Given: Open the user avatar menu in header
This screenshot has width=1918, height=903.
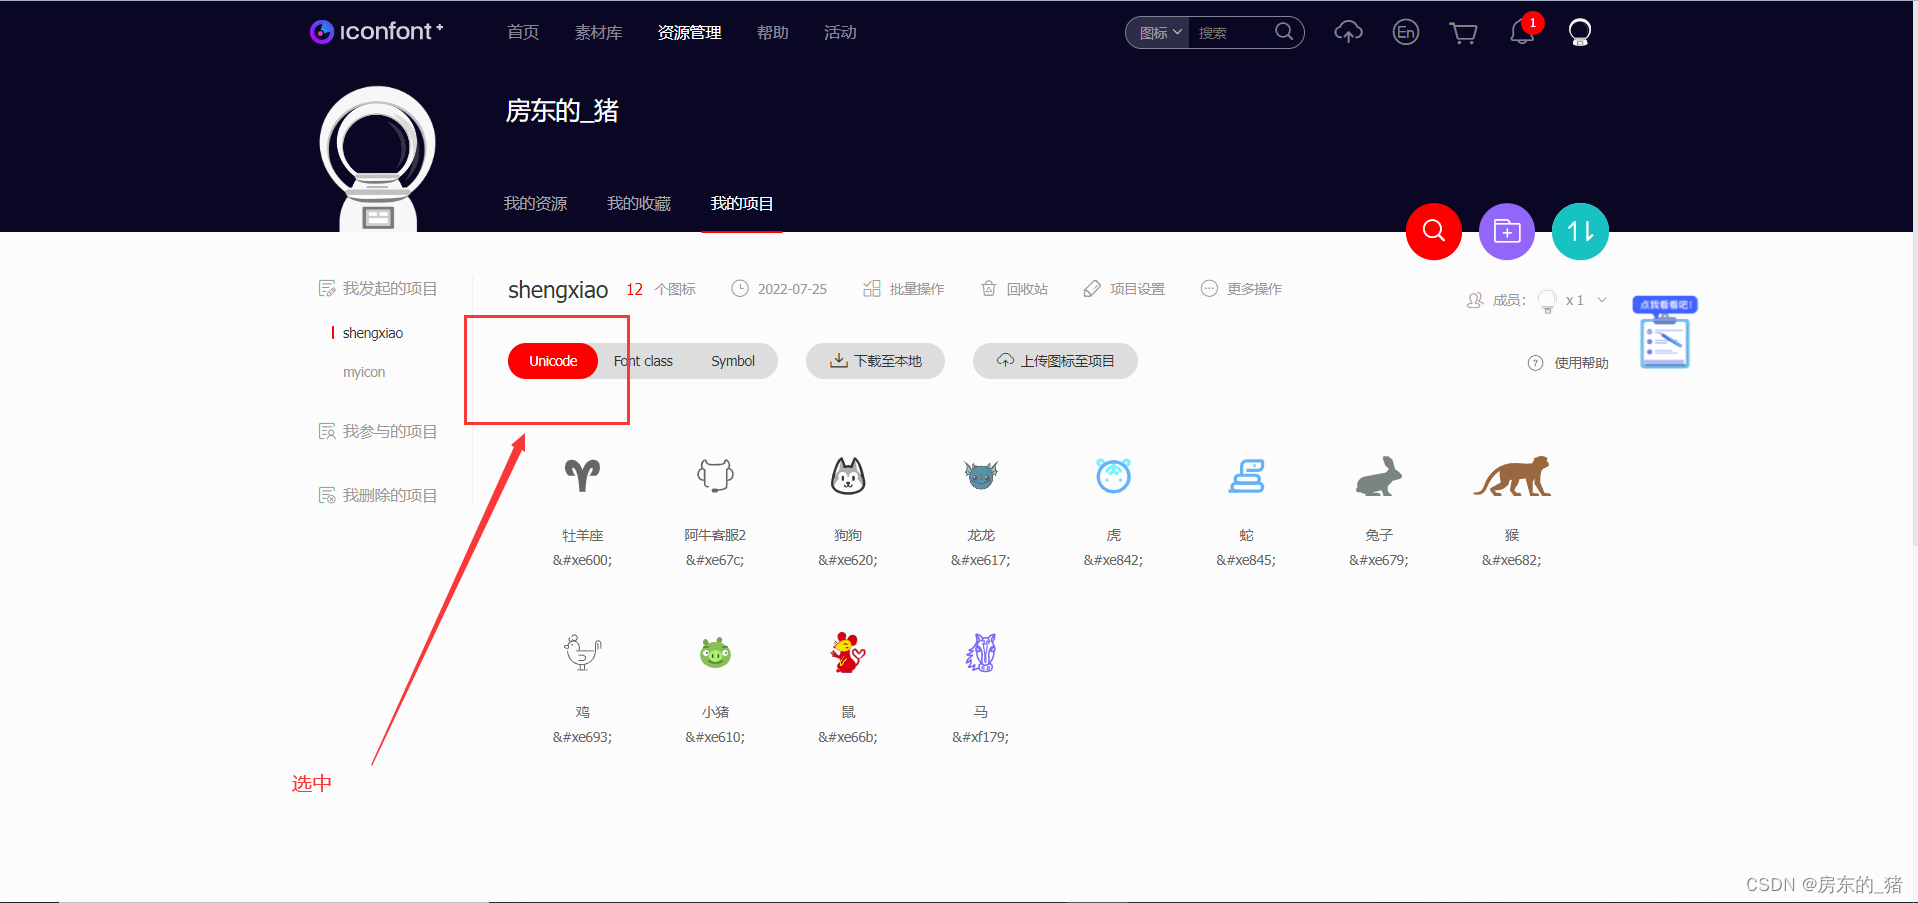Looking at the screenshot, I should (x=1580, y=32).
